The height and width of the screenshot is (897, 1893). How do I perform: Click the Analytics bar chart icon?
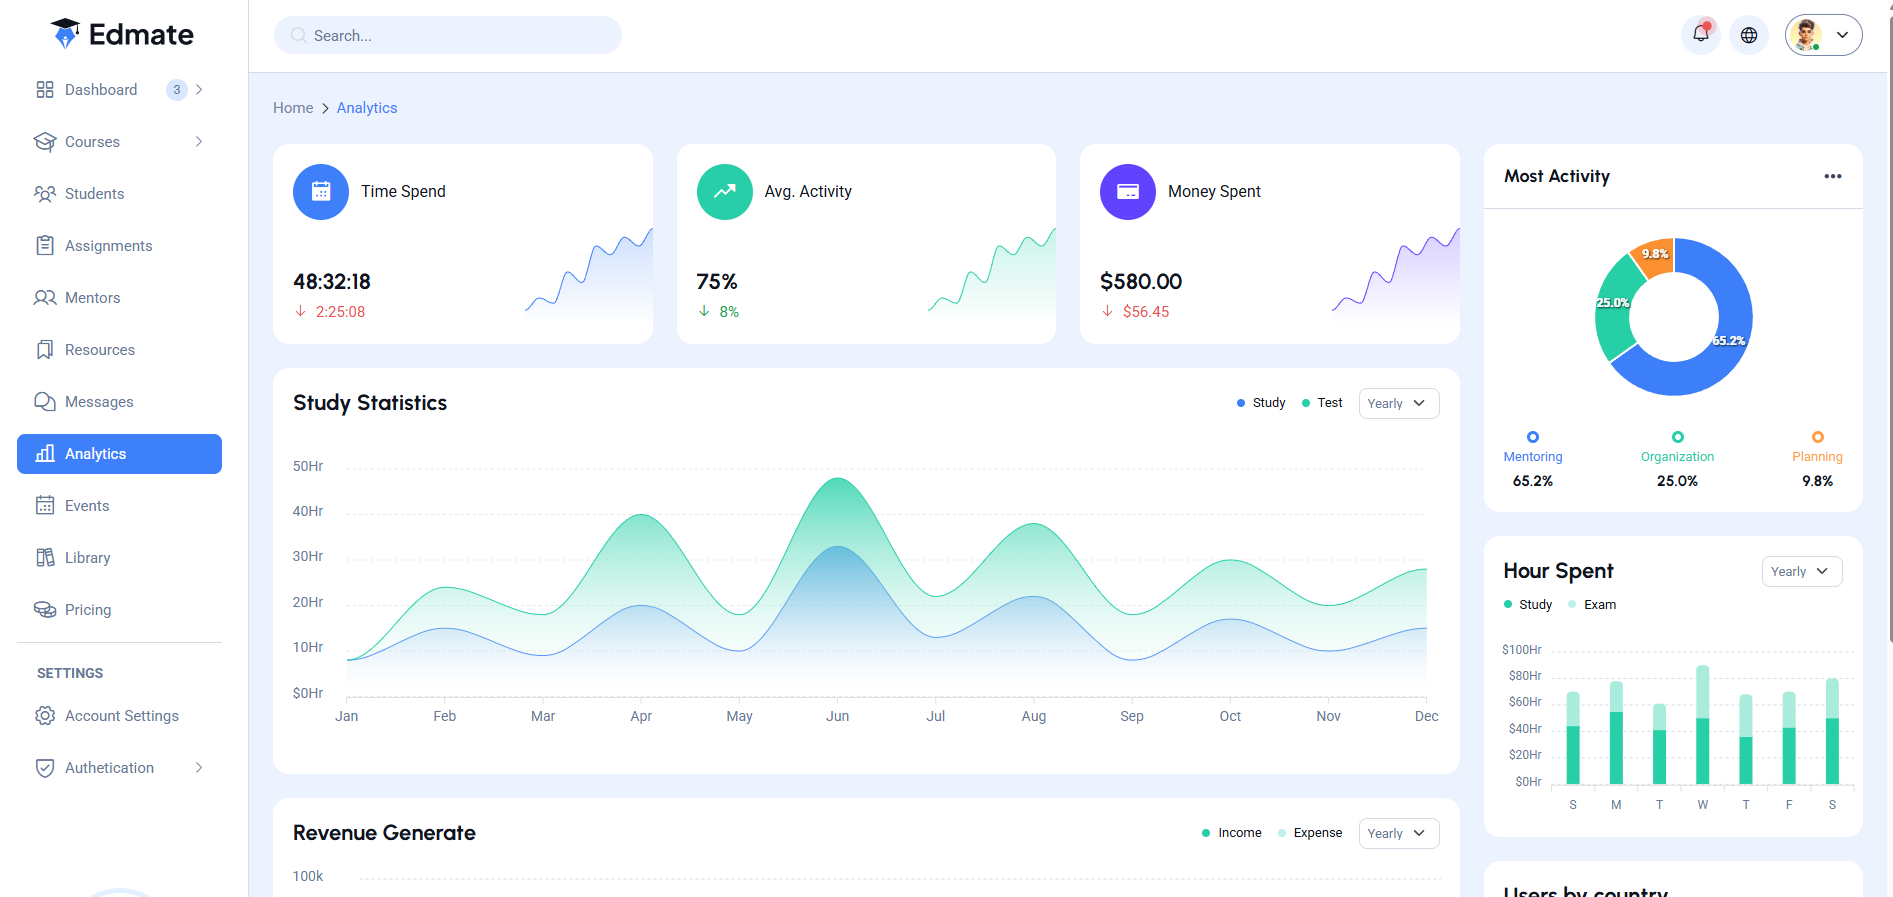[x=45, y=454]
